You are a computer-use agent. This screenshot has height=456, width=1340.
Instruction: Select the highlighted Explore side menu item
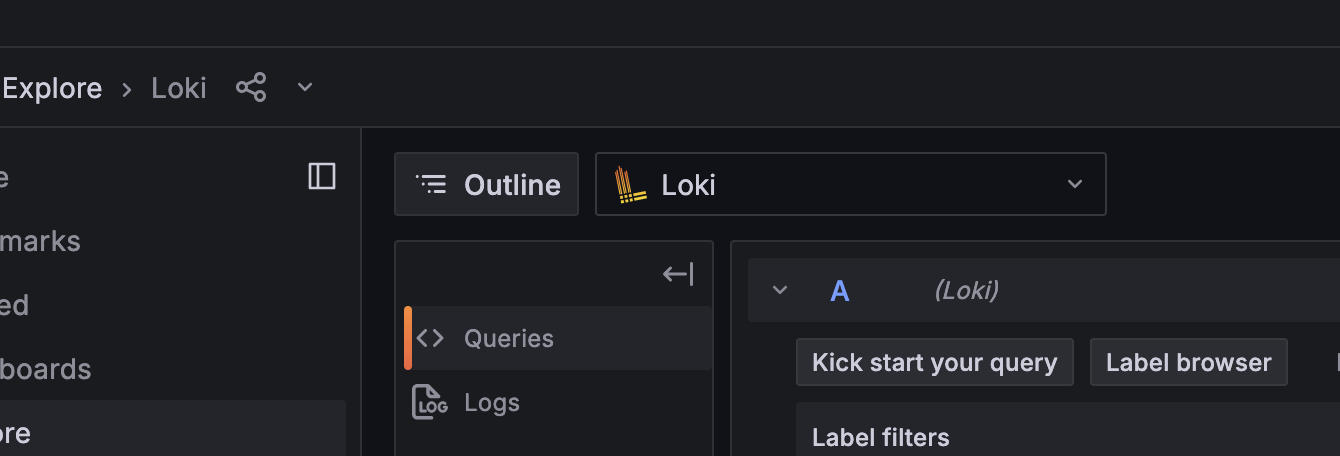[x=16, y=433]
